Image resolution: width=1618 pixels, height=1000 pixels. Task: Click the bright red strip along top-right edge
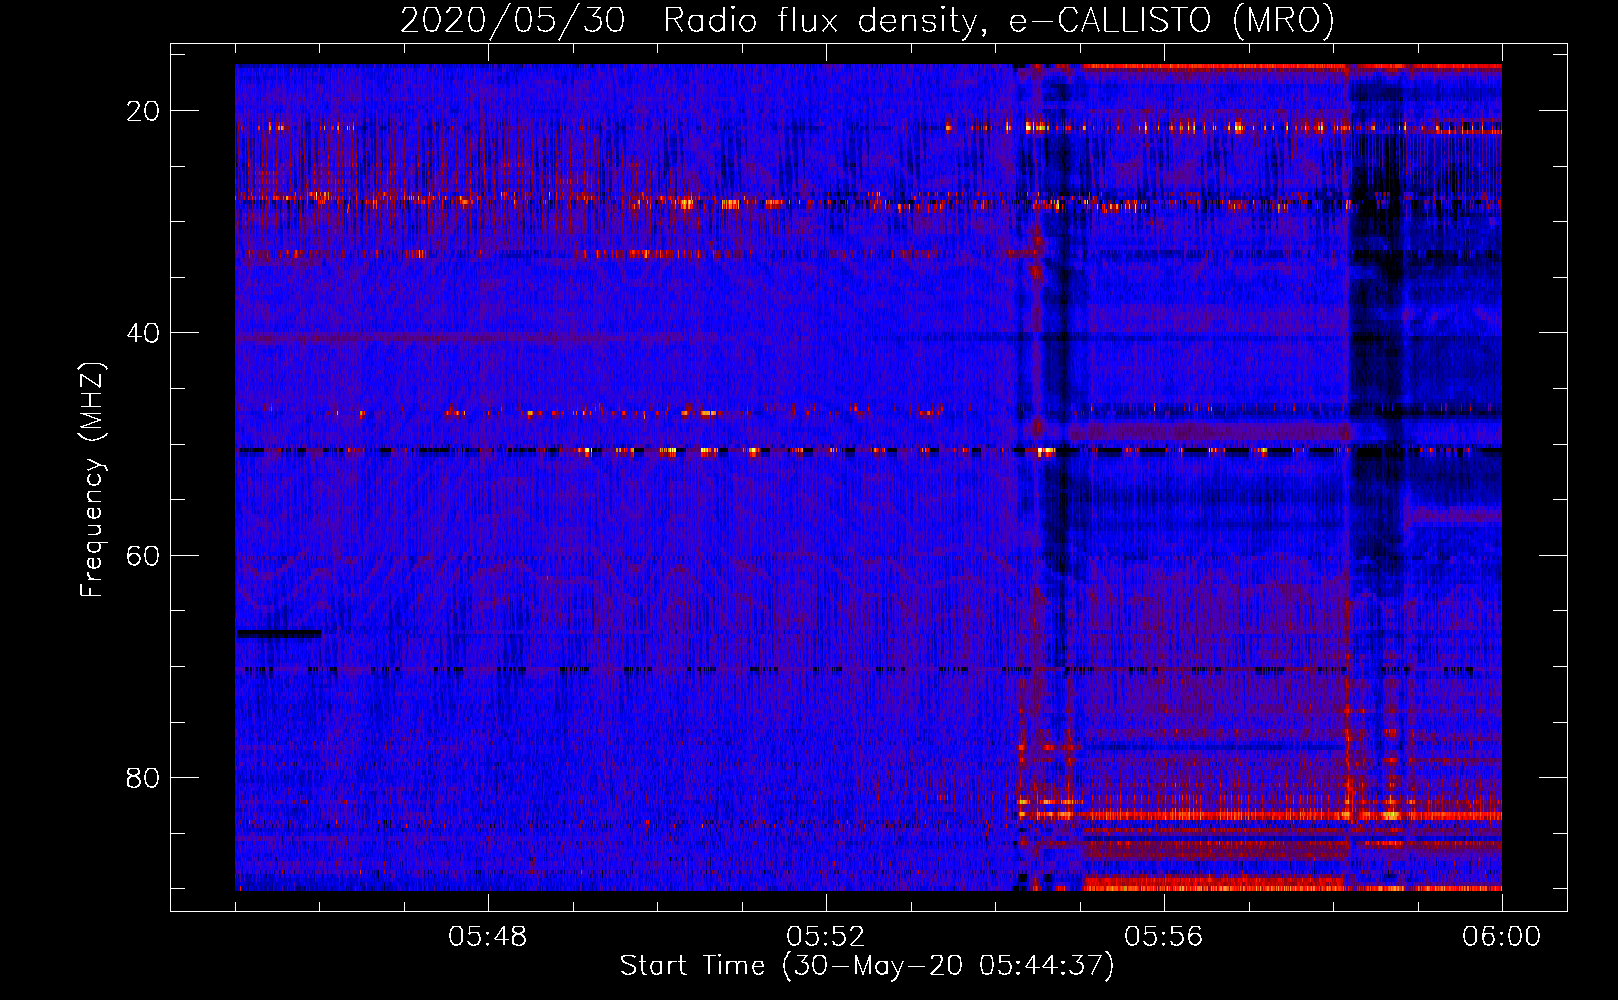tap(1290, 67)
